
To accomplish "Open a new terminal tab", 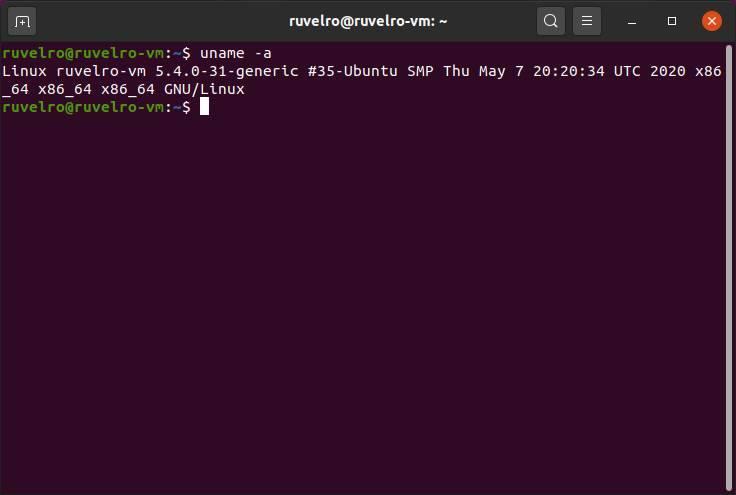I will click(x=22, y=22).
